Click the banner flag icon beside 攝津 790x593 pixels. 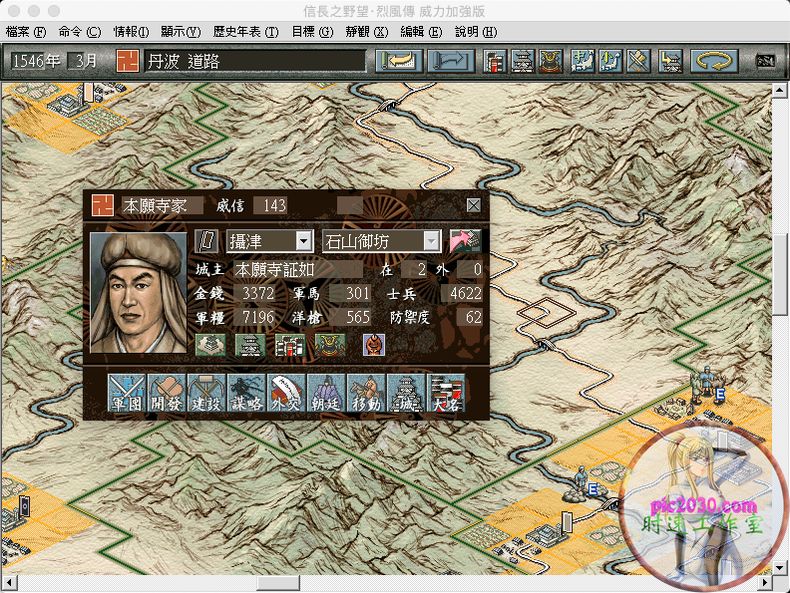coord(207,241)
